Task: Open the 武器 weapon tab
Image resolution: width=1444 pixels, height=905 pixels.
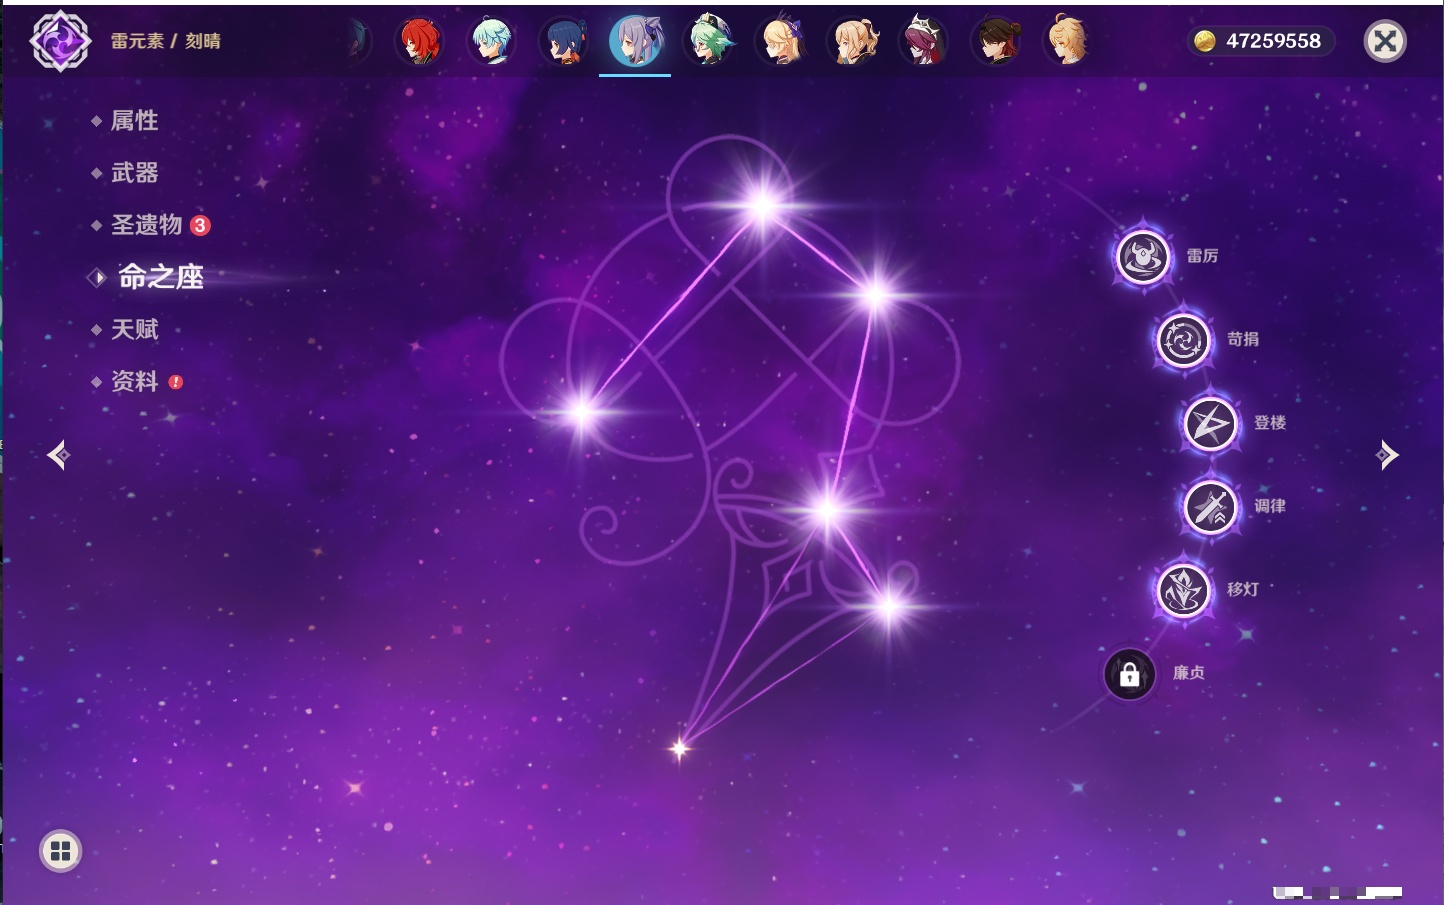Action: point(134,173)
